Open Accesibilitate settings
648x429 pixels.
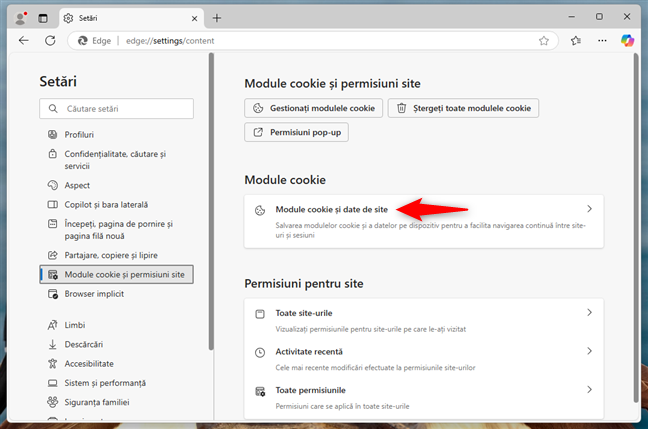click(x=117, y=364)
